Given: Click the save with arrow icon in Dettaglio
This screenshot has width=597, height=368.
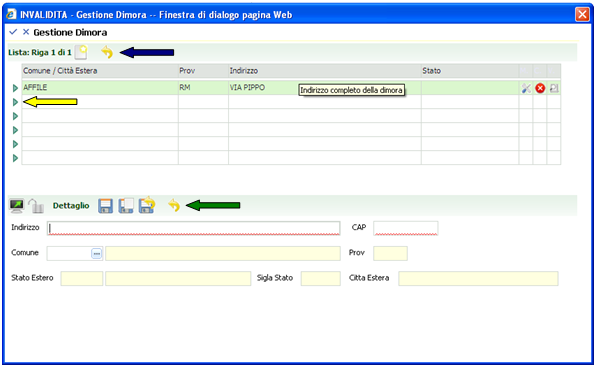Looking at the screenshot, I should tap(147, 205).
